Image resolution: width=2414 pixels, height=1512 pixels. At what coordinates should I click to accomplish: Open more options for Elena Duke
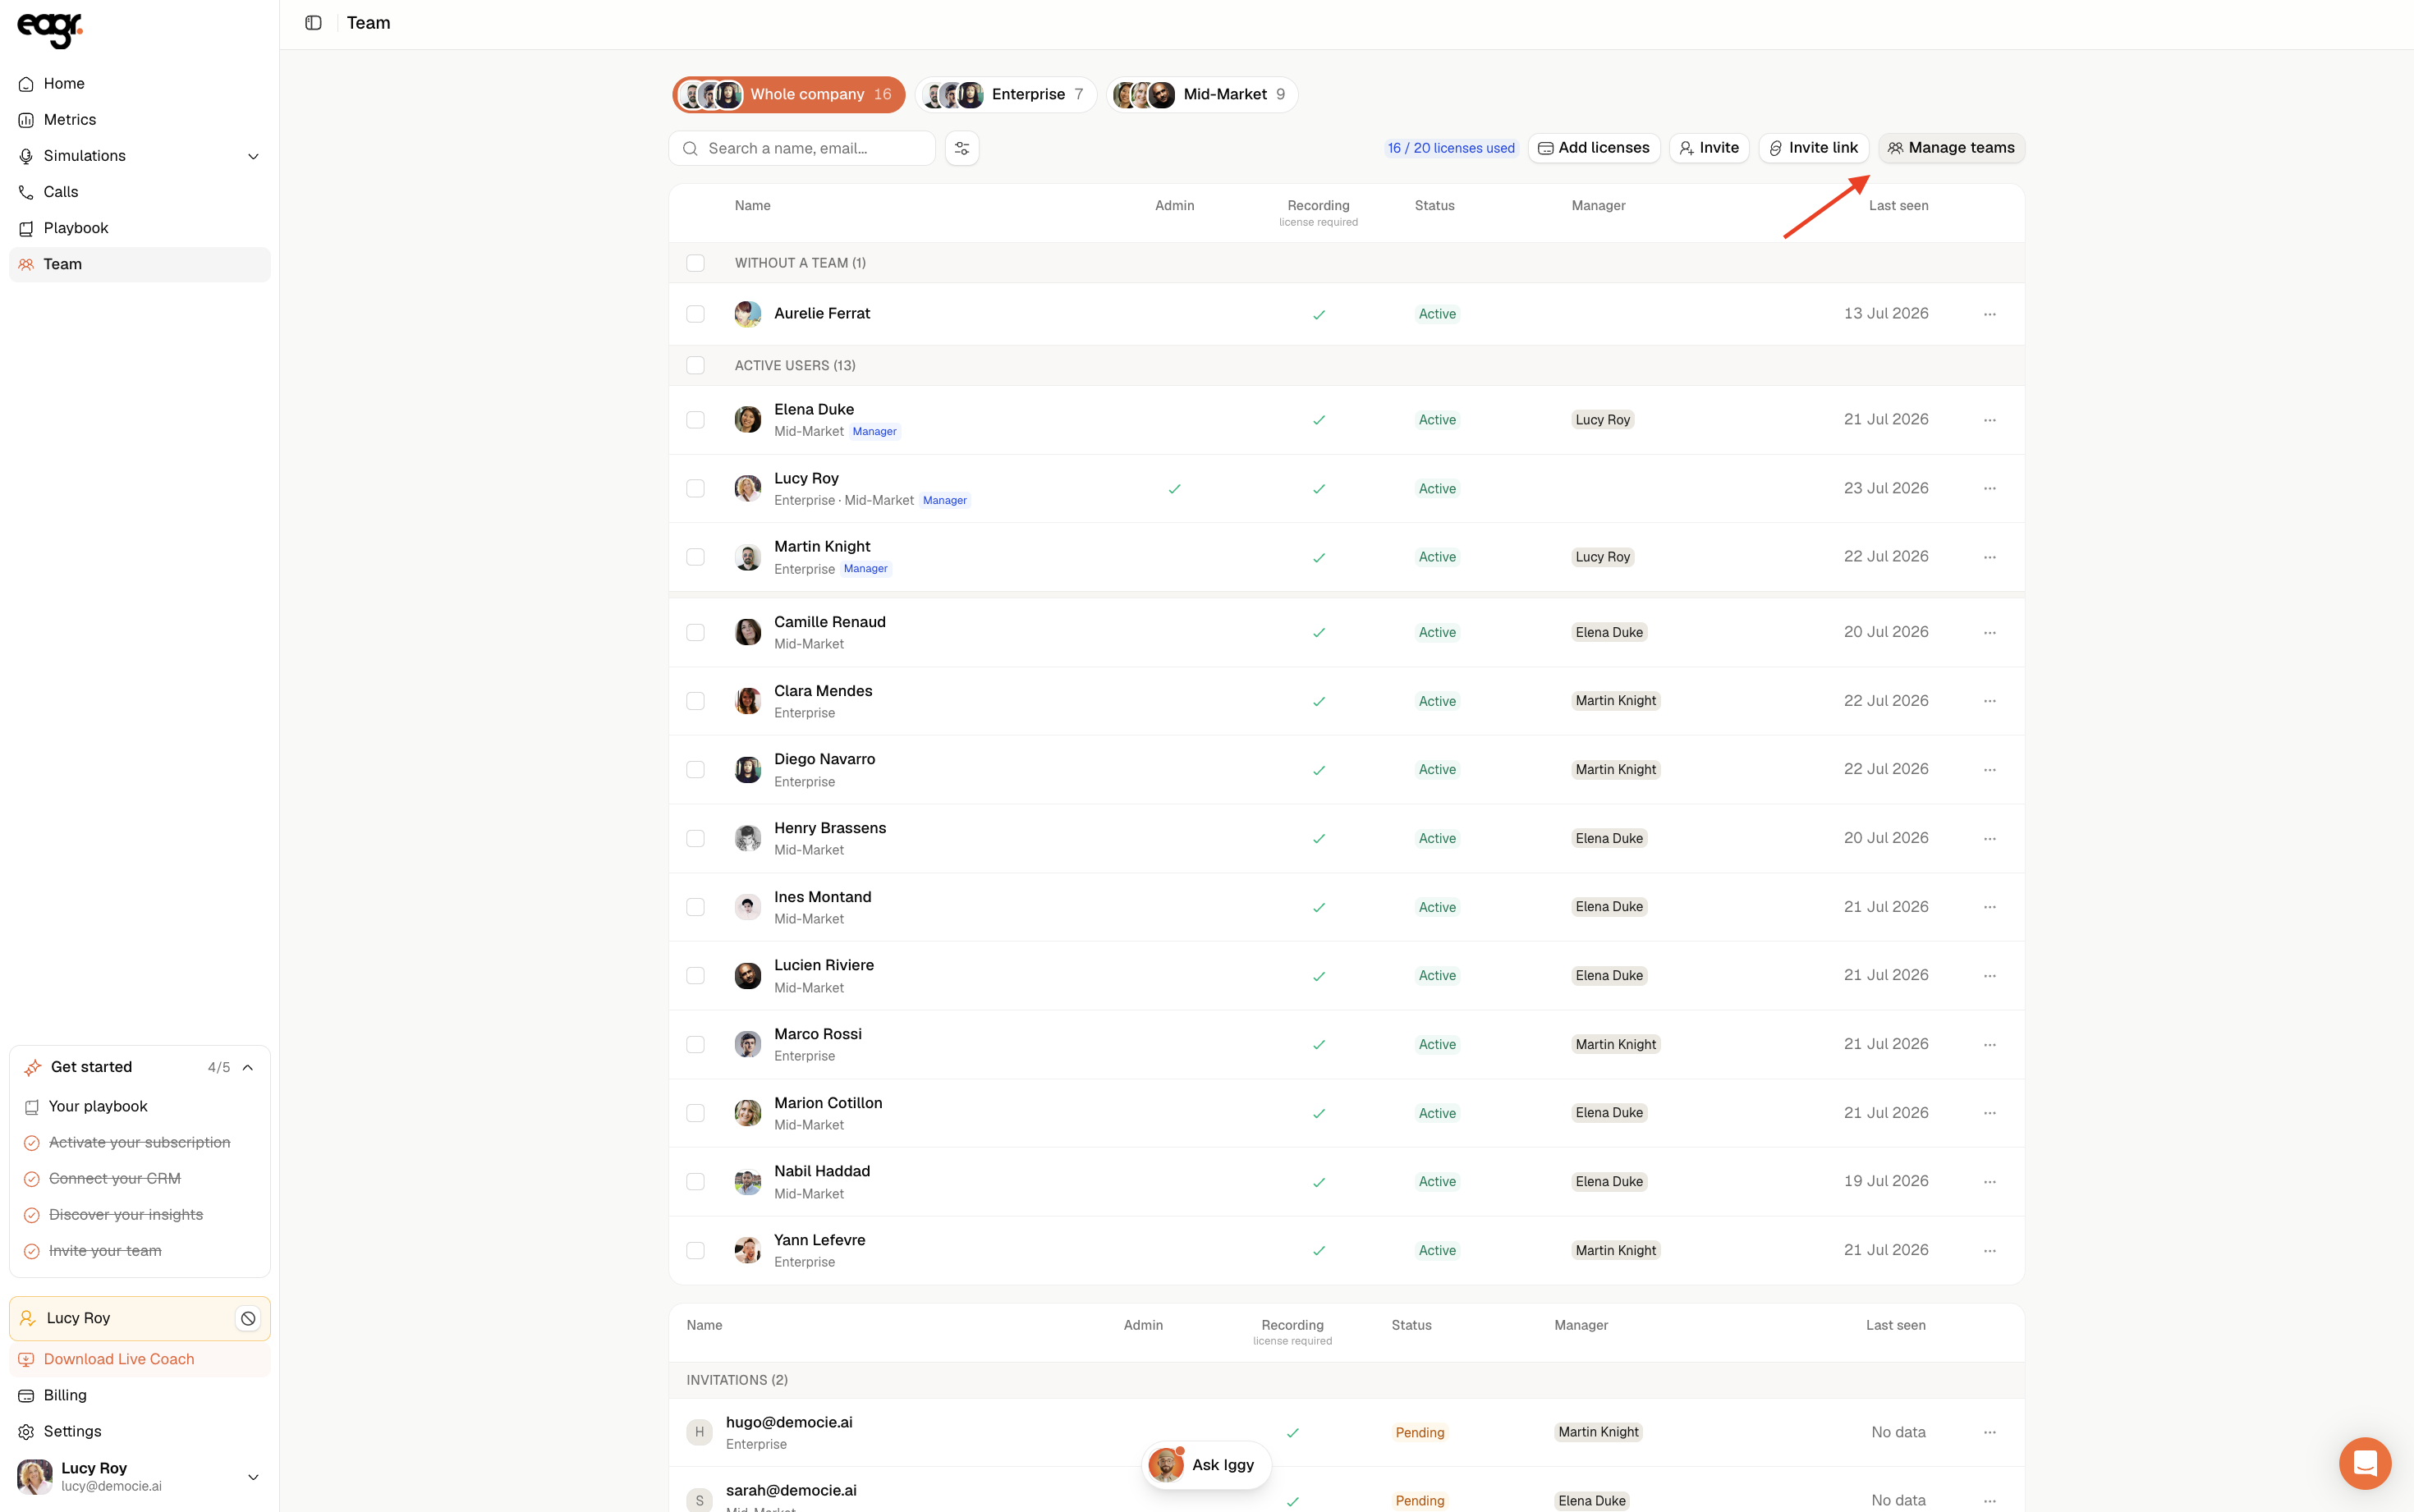click(x=1989, y=420)
